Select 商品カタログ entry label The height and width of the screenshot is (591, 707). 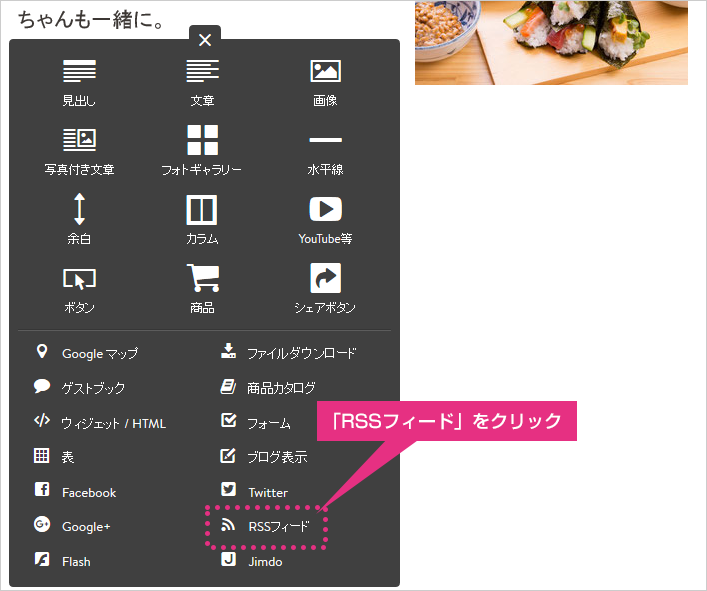281,388
